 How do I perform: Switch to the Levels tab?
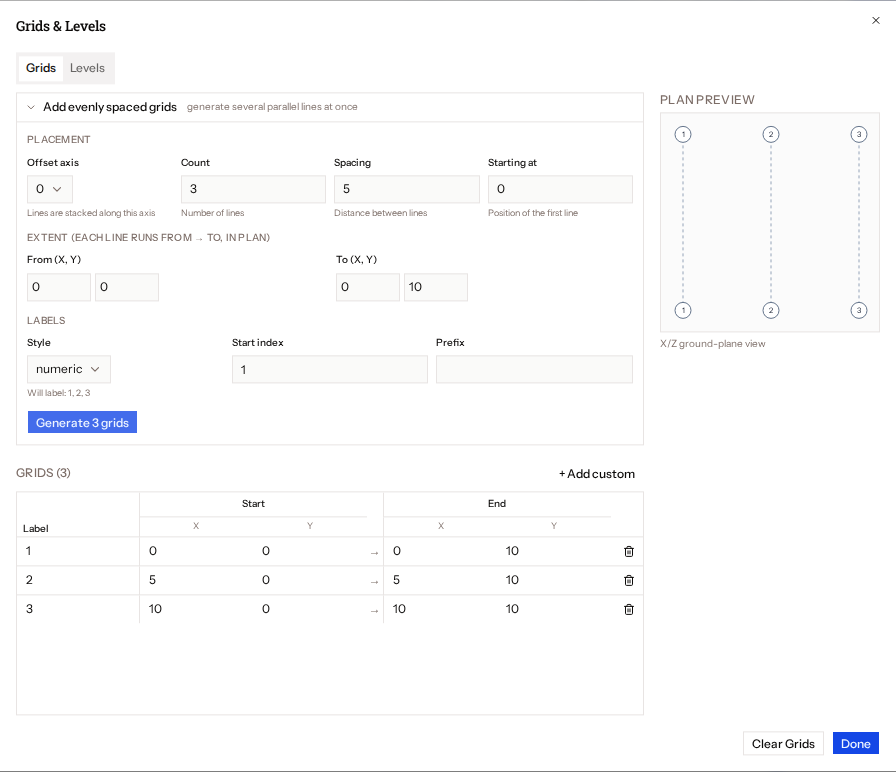(87, 68)
